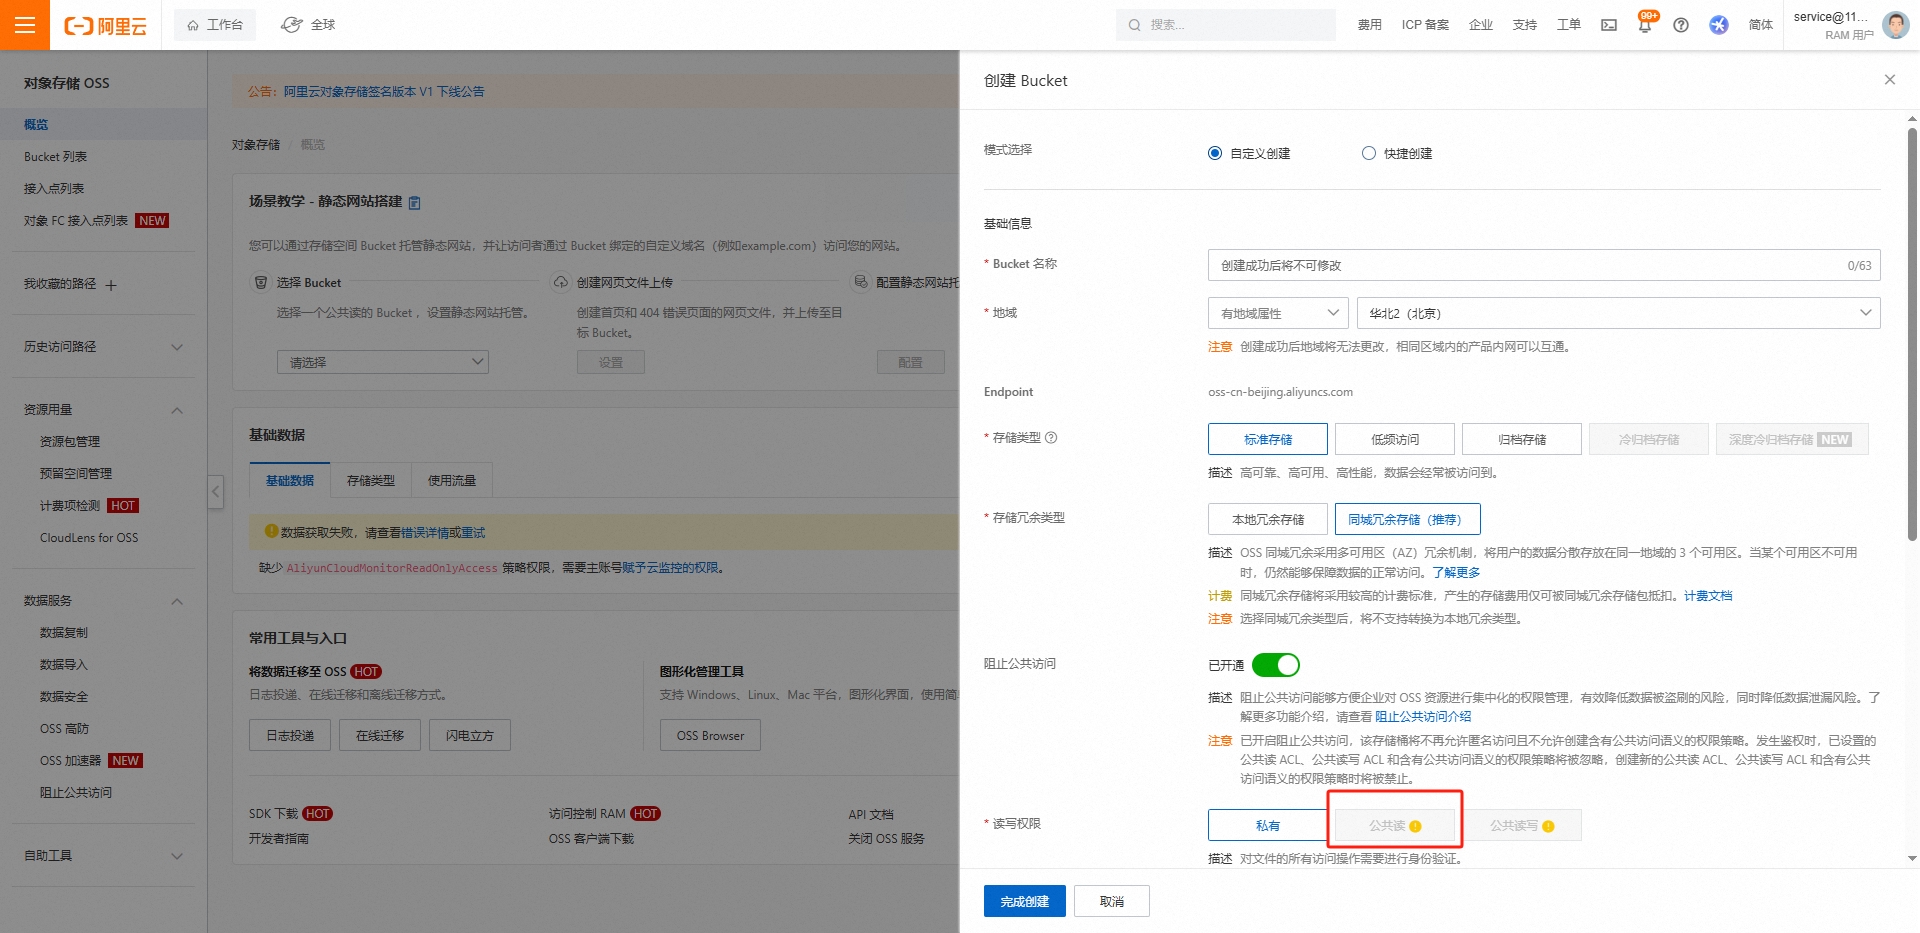Open the 阻止公共访问介绍 link

(x=1424, y=716)
